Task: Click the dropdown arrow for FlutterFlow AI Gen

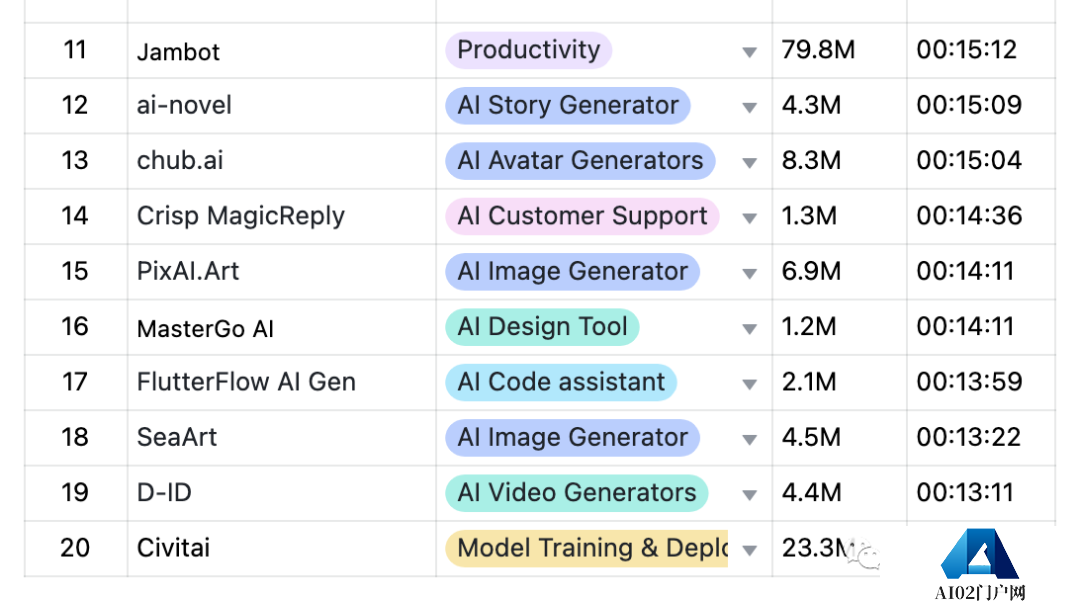Action: (x=749, y=383)
